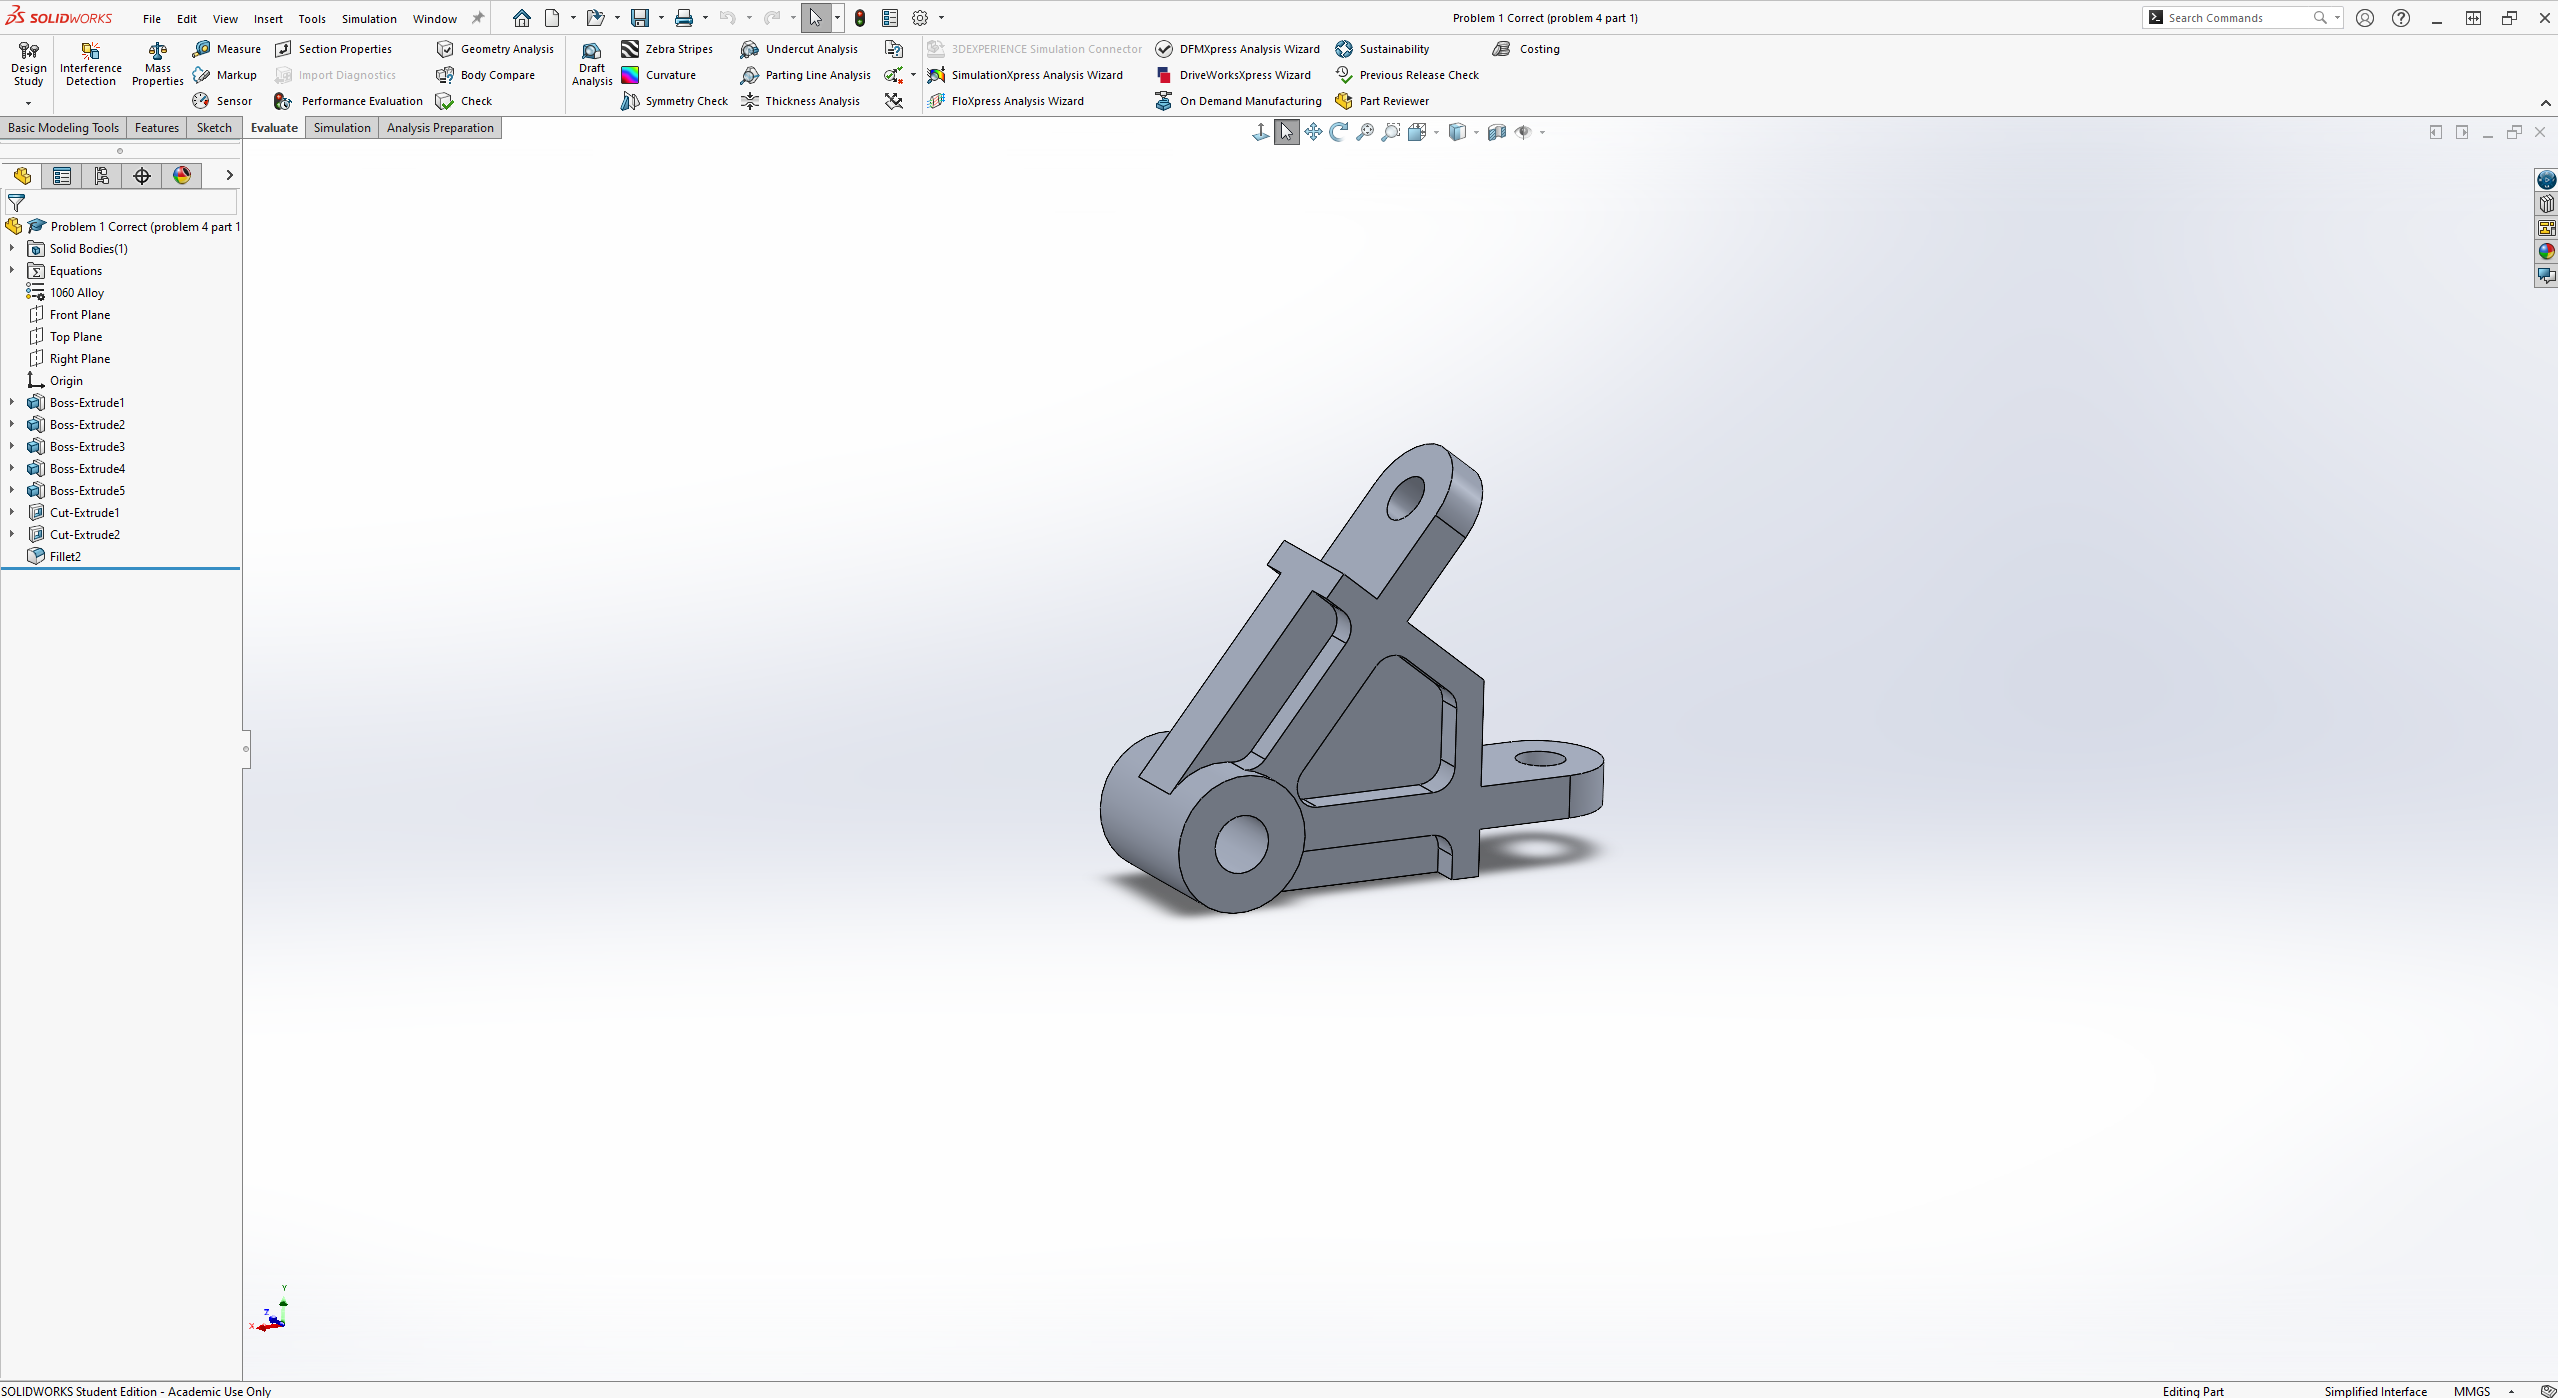Image resolution: width=2558 pixels, height=1398 pixels.
Task: Switch to PropertyManager tab icon
Action: (x=62, y=176)
